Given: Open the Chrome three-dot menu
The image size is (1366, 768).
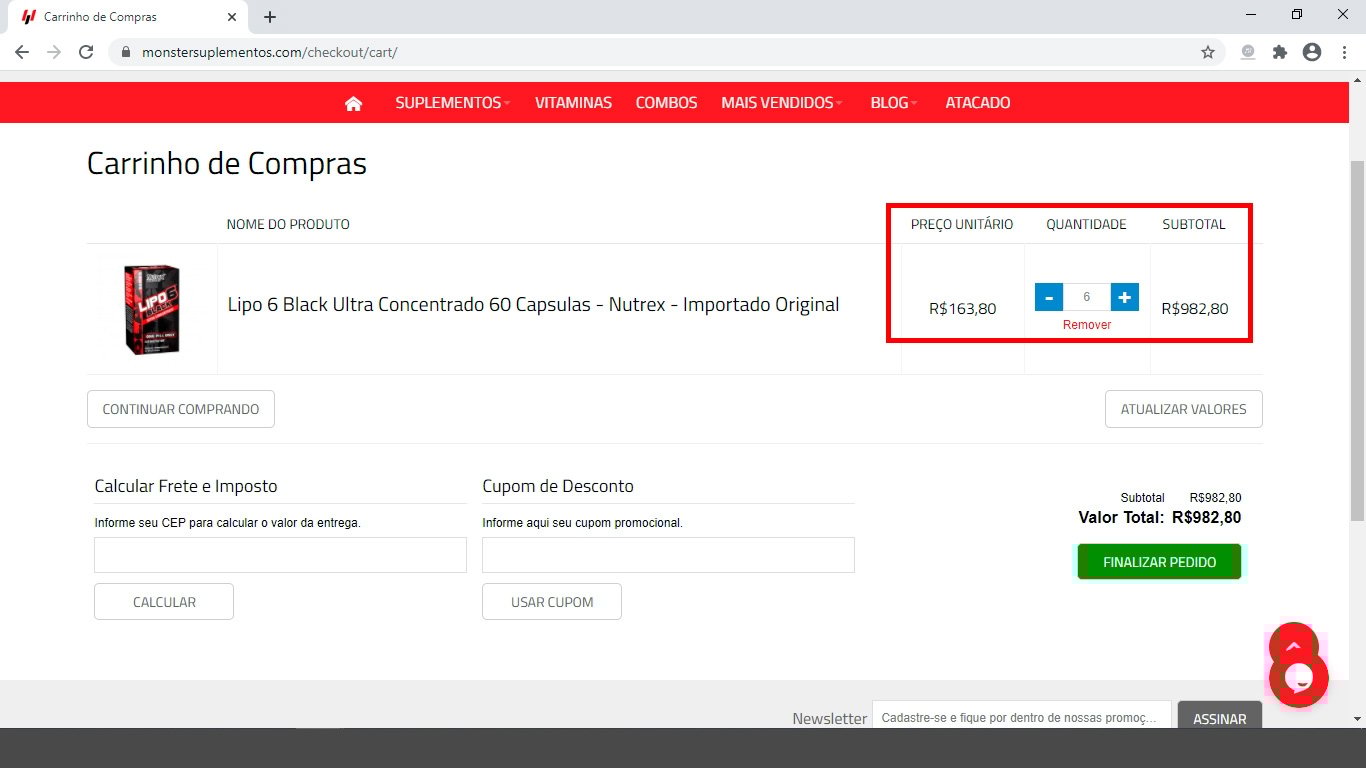Looking at the screenshot, I should point(1344,52).
